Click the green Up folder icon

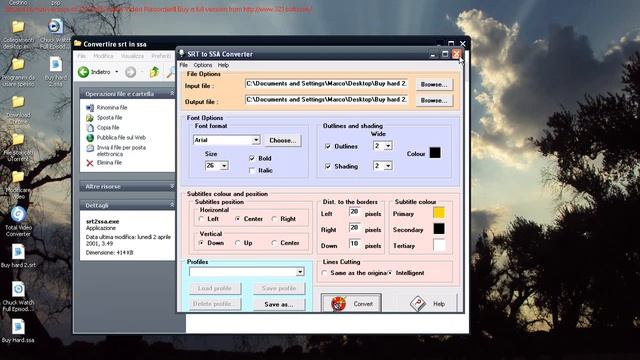[154, 72]
